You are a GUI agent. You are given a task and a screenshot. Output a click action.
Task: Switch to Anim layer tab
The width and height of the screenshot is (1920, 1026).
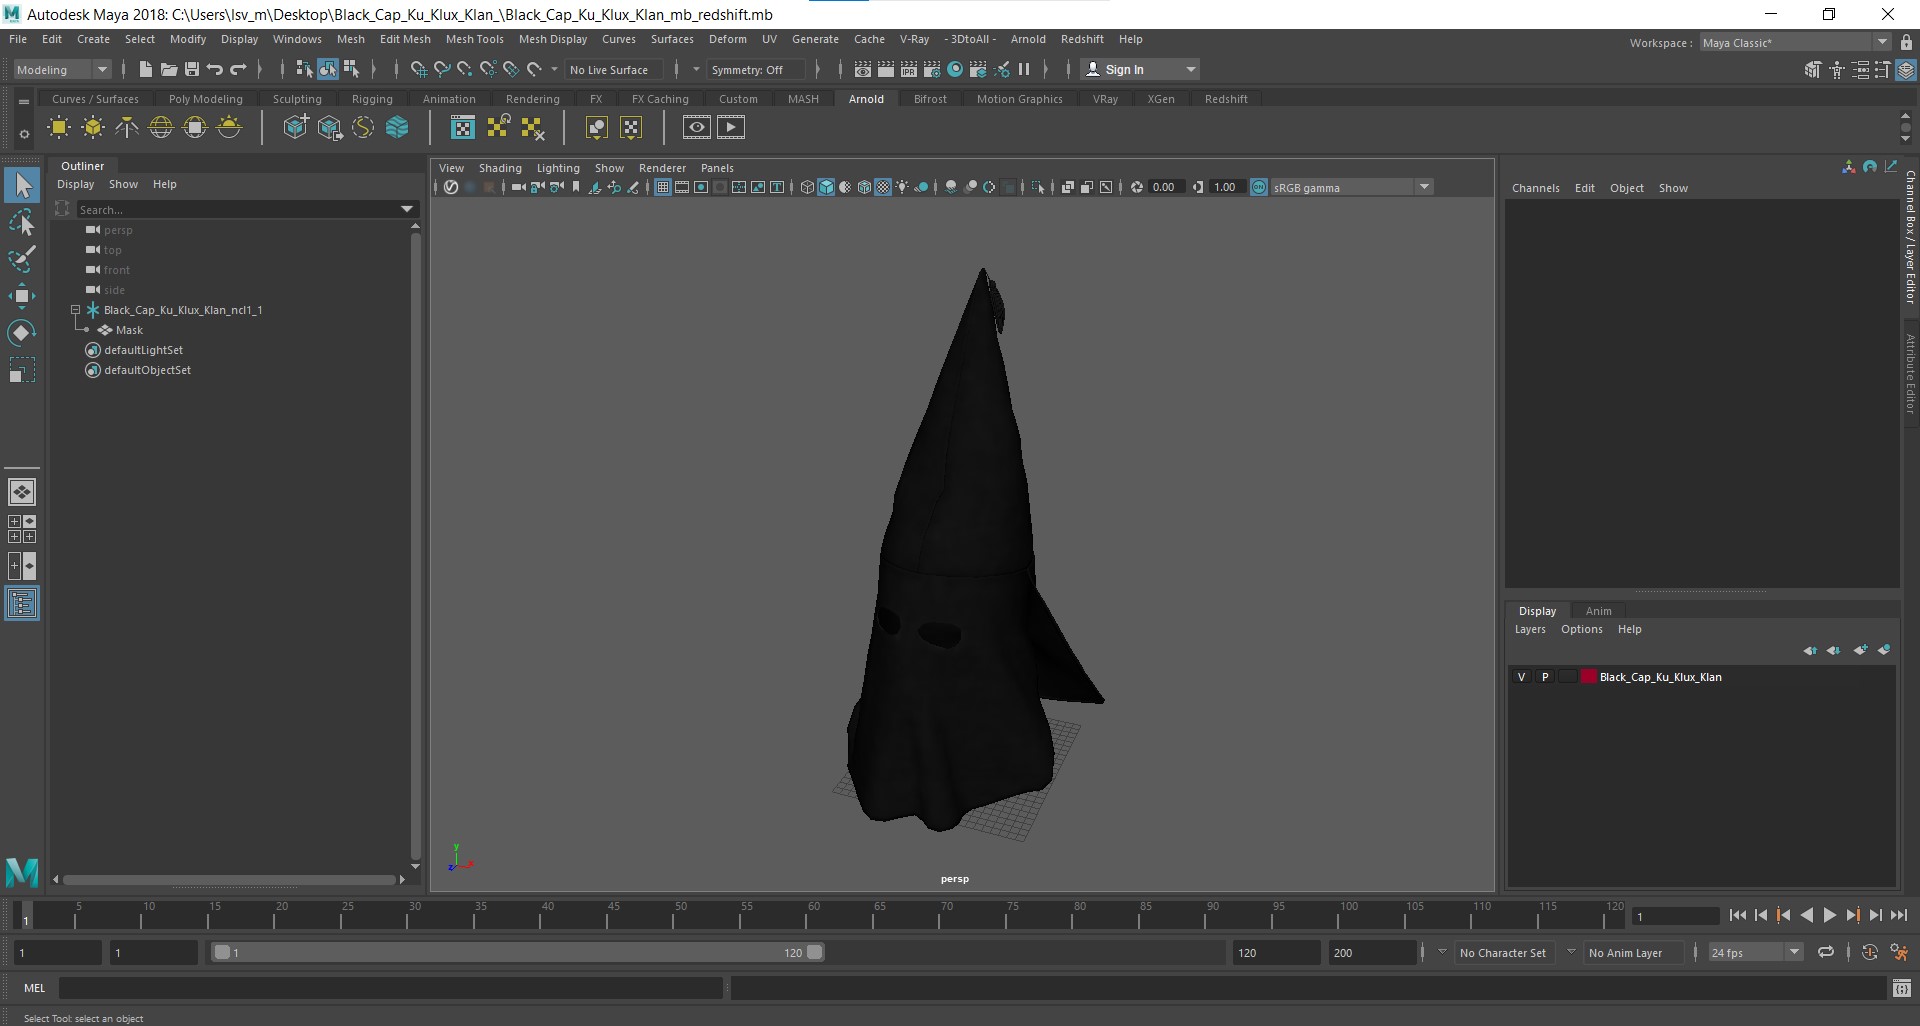(x=1598, y=611)
